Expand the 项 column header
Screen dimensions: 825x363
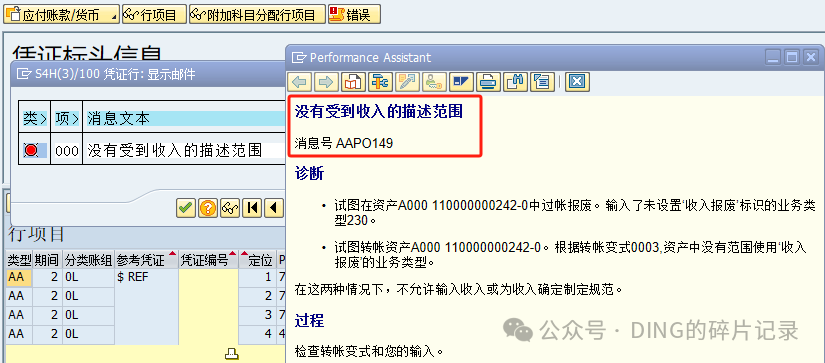tap(67, 118)
